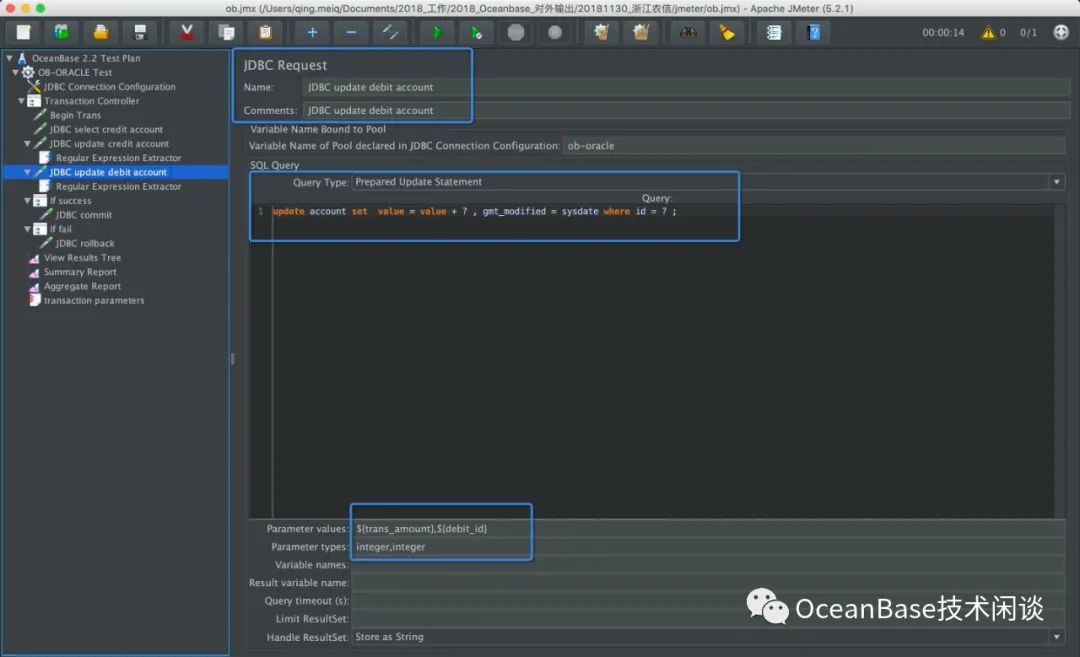1080x657 pixels.
Task: Click the Clear All results icon
Action: (640, 32)
